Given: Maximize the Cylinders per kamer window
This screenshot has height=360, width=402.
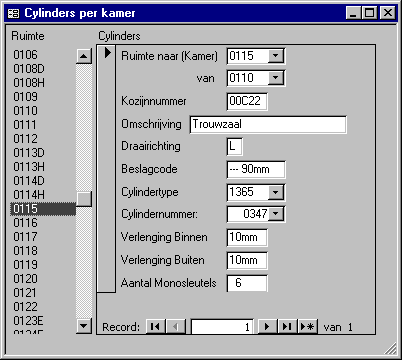Looking at the screenshot, I should pyautogui.click(x=370, y=13).
